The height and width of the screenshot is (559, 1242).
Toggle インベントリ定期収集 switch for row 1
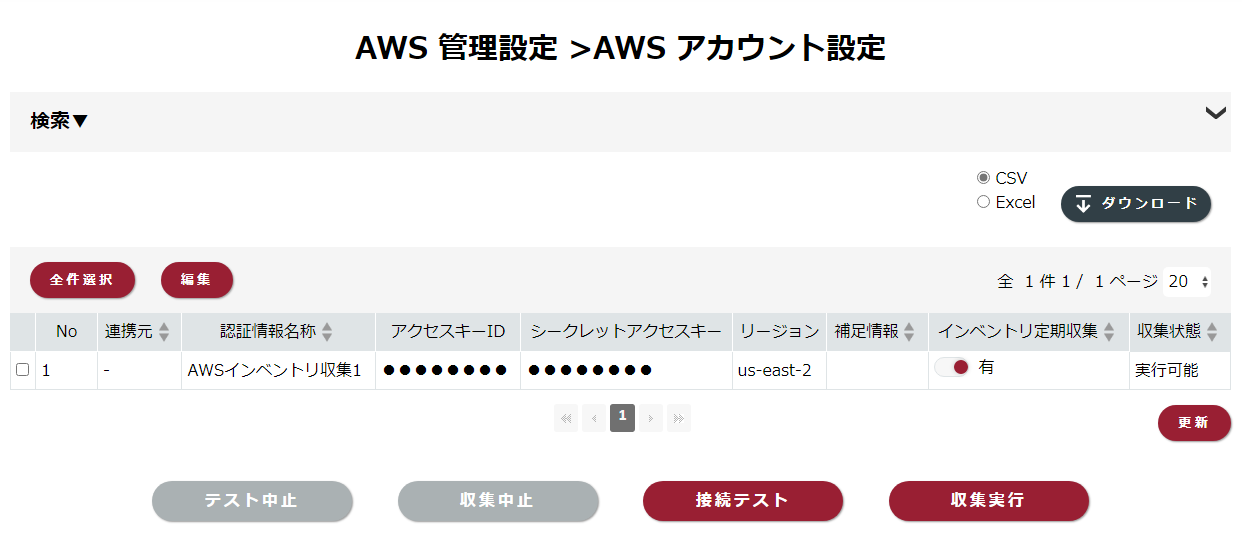coord(952,367)
